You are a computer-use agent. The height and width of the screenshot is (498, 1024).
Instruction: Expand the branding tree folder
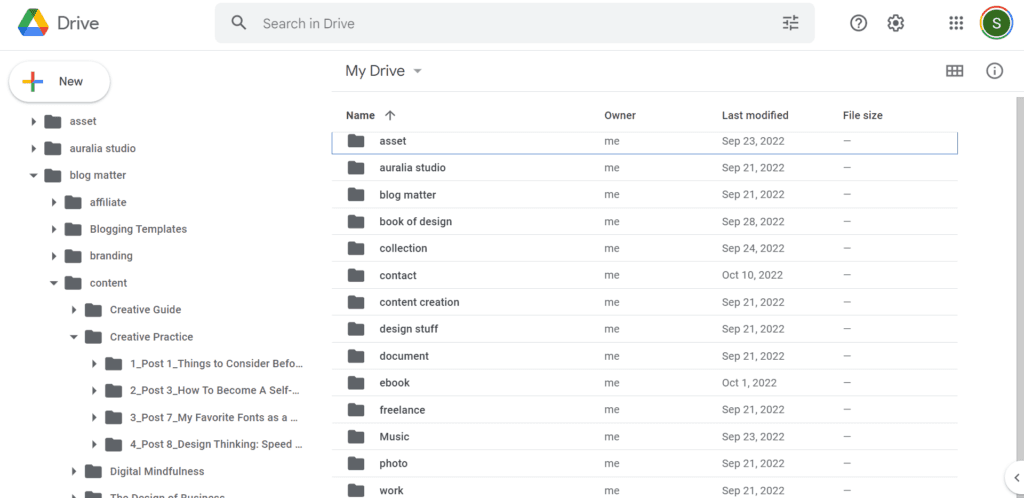point(54,256)
